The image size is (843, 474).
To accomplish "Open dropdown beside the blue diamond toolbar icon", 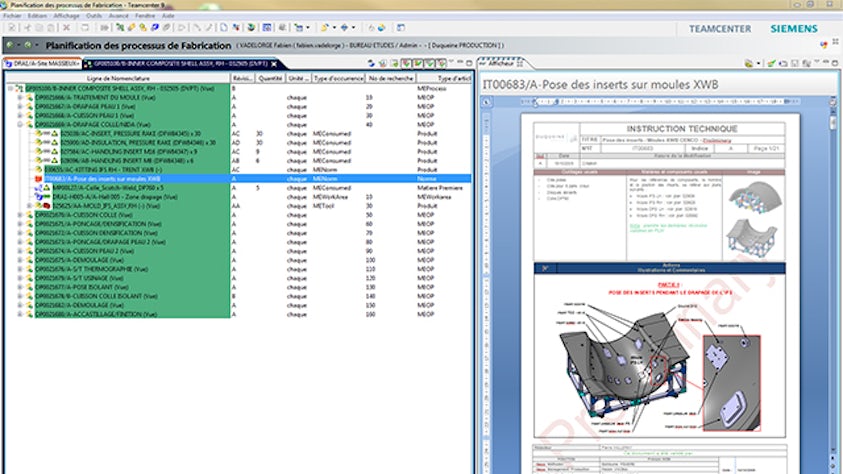I will point(353,28).
